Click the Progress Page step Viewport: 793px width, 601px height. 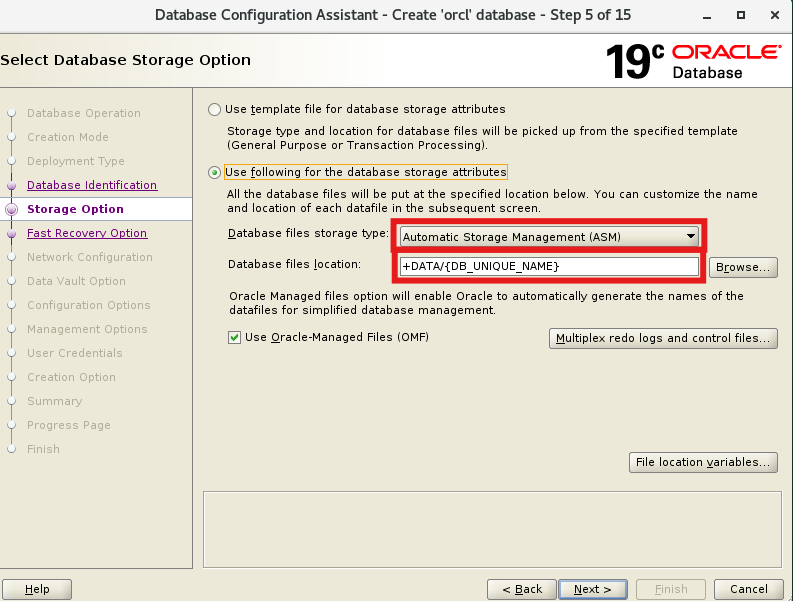(69, 425)
